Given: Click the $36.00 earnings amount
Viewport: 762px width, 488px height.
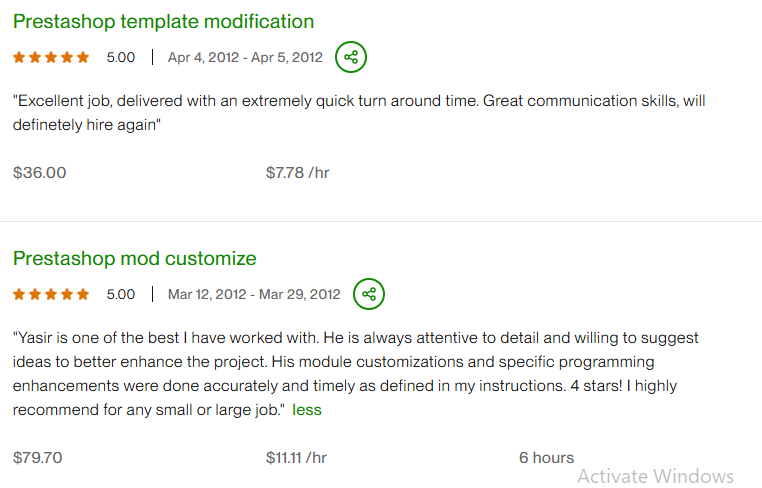Looking at the screenshot, I should coord(40,172).
